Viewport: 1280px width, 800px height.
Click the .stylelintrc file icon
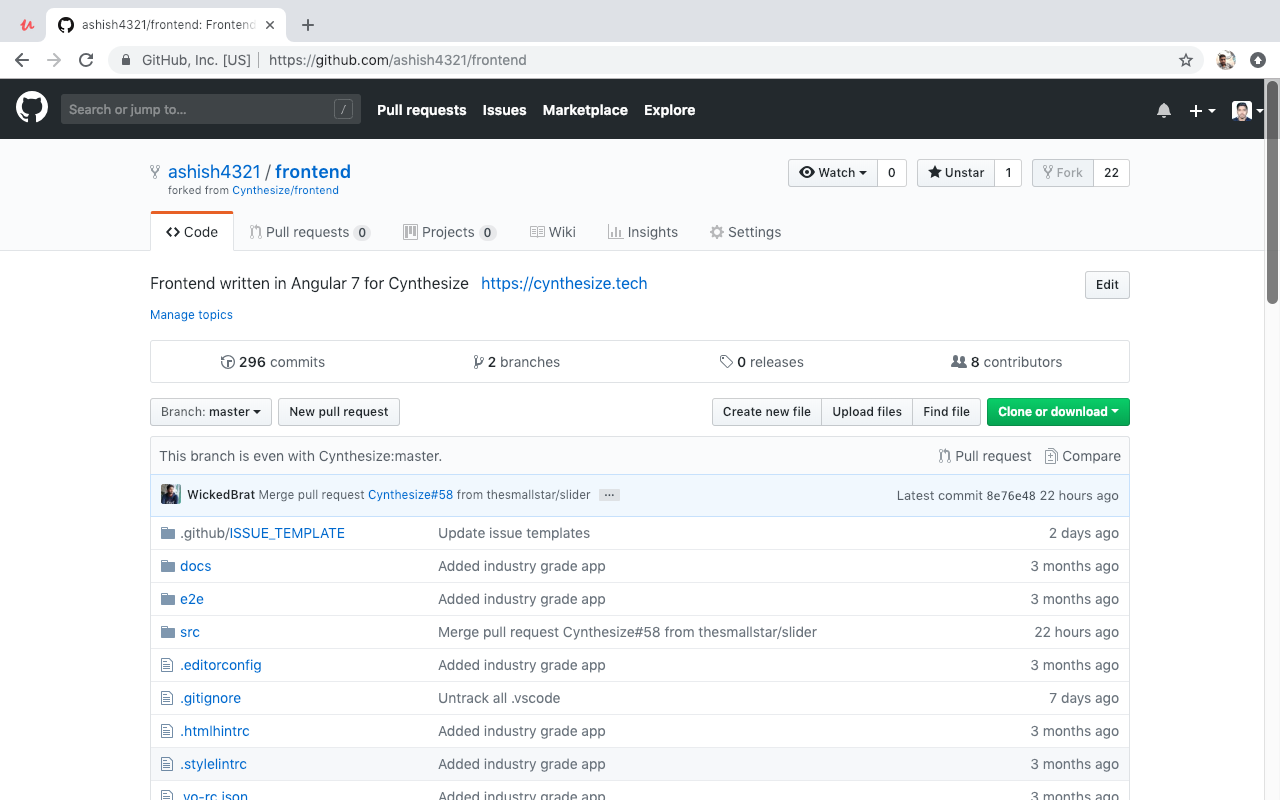coord(168,764)
